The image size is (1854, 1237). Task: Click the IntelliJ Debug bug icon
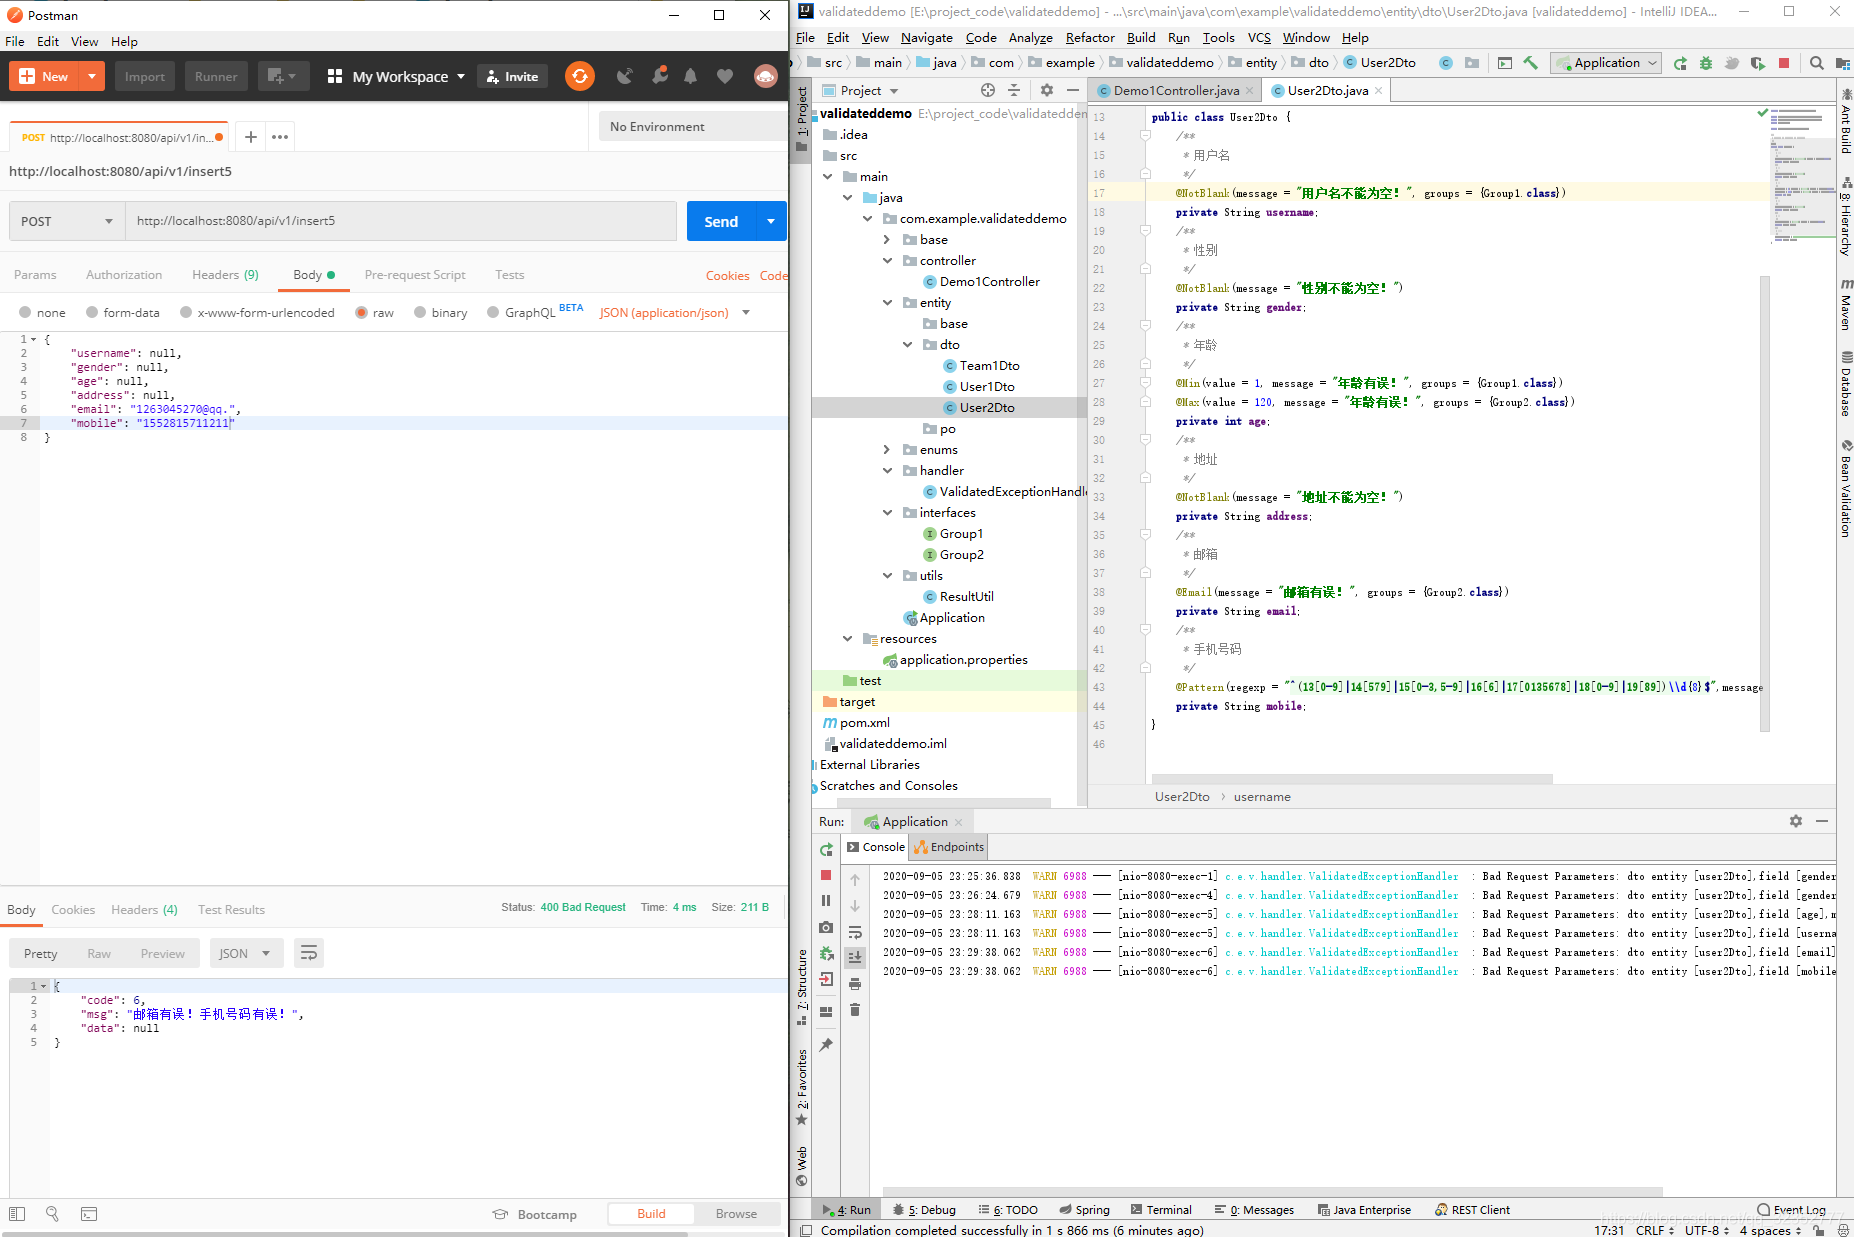click(x=1706, y=63)
